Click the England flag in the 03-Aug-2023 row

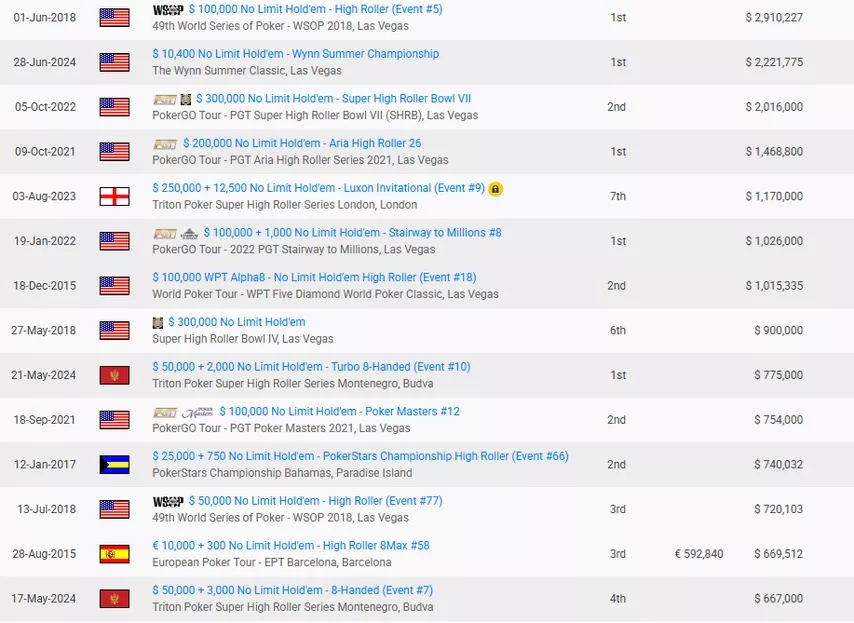click(114, 196)
